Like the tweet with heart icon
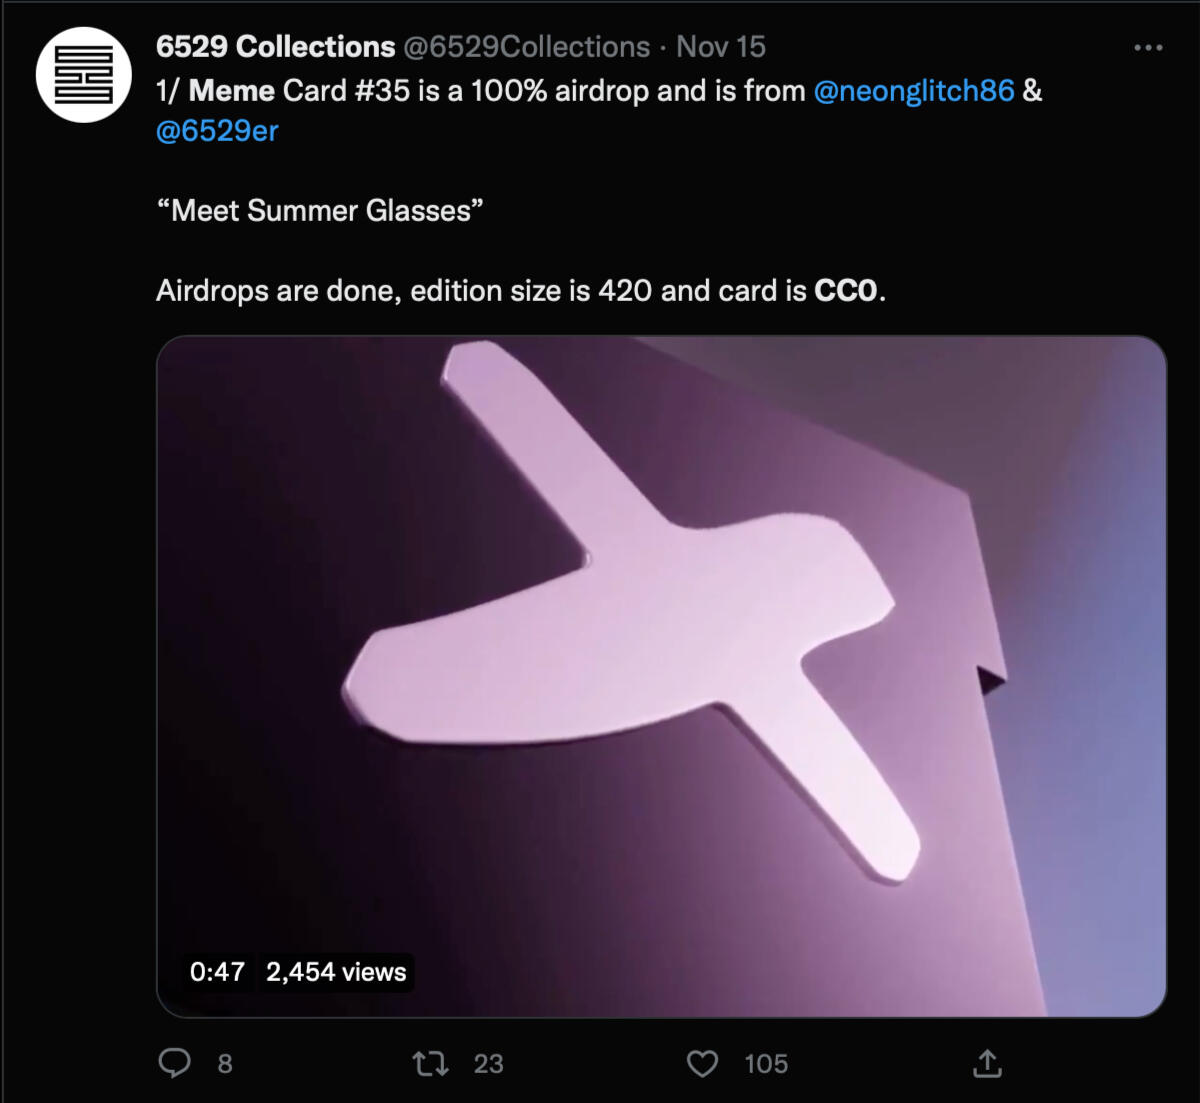The width and height of the screenshot is (1200, 1103). click(702, 1063)
